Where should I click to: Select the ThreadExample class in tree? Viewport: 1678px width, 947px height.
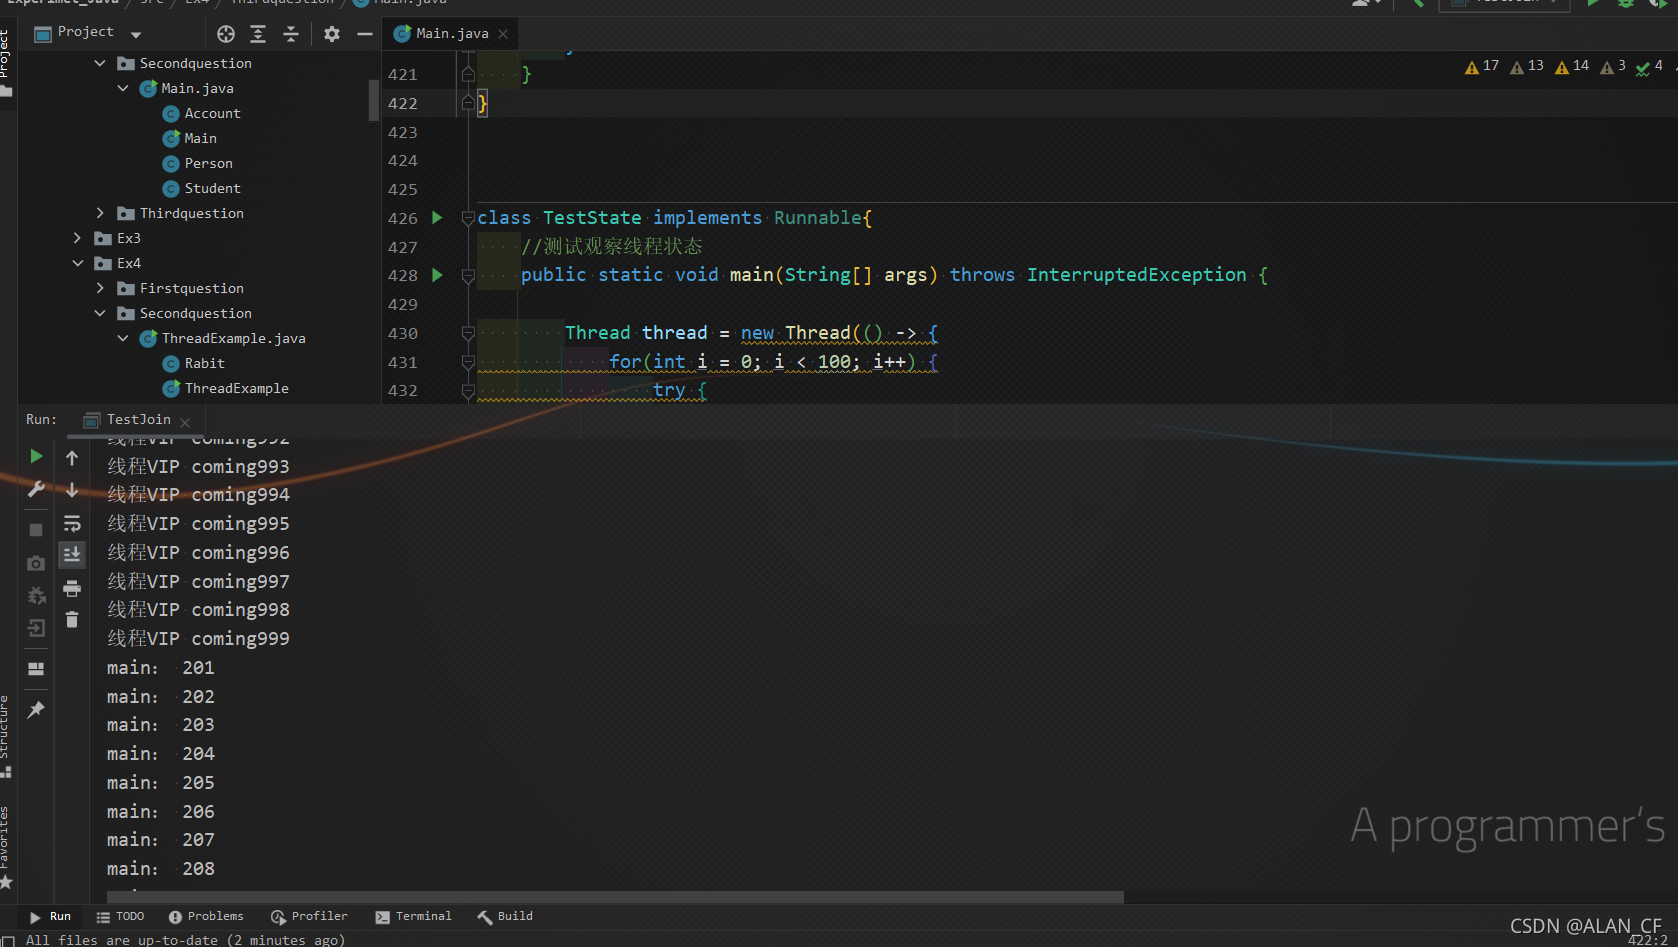(226, 388)
